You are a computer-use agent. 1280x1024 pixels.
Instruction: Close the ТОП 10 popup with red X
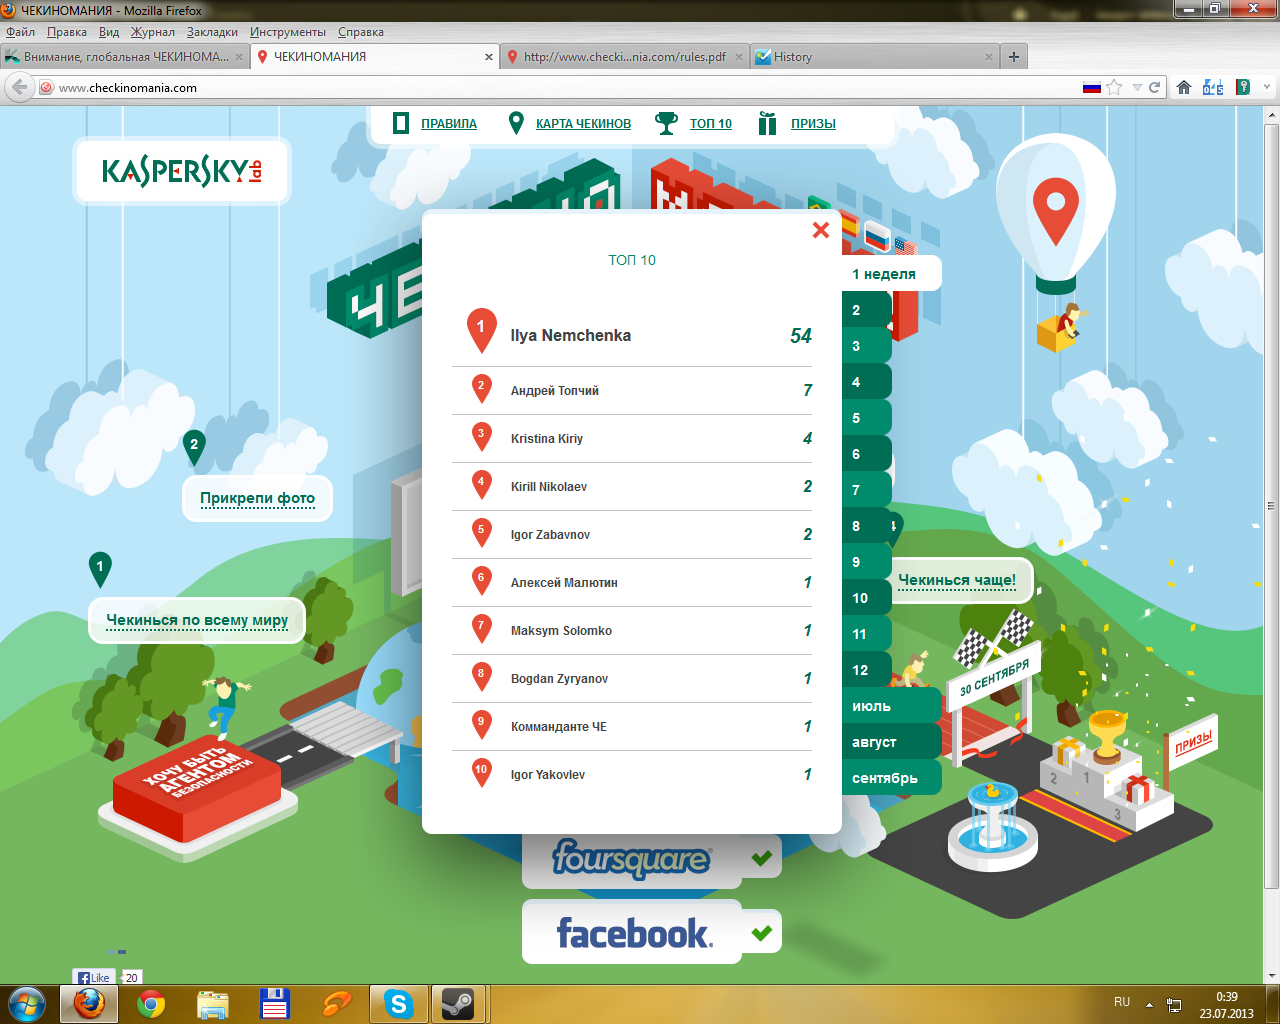tap(821, 230)
